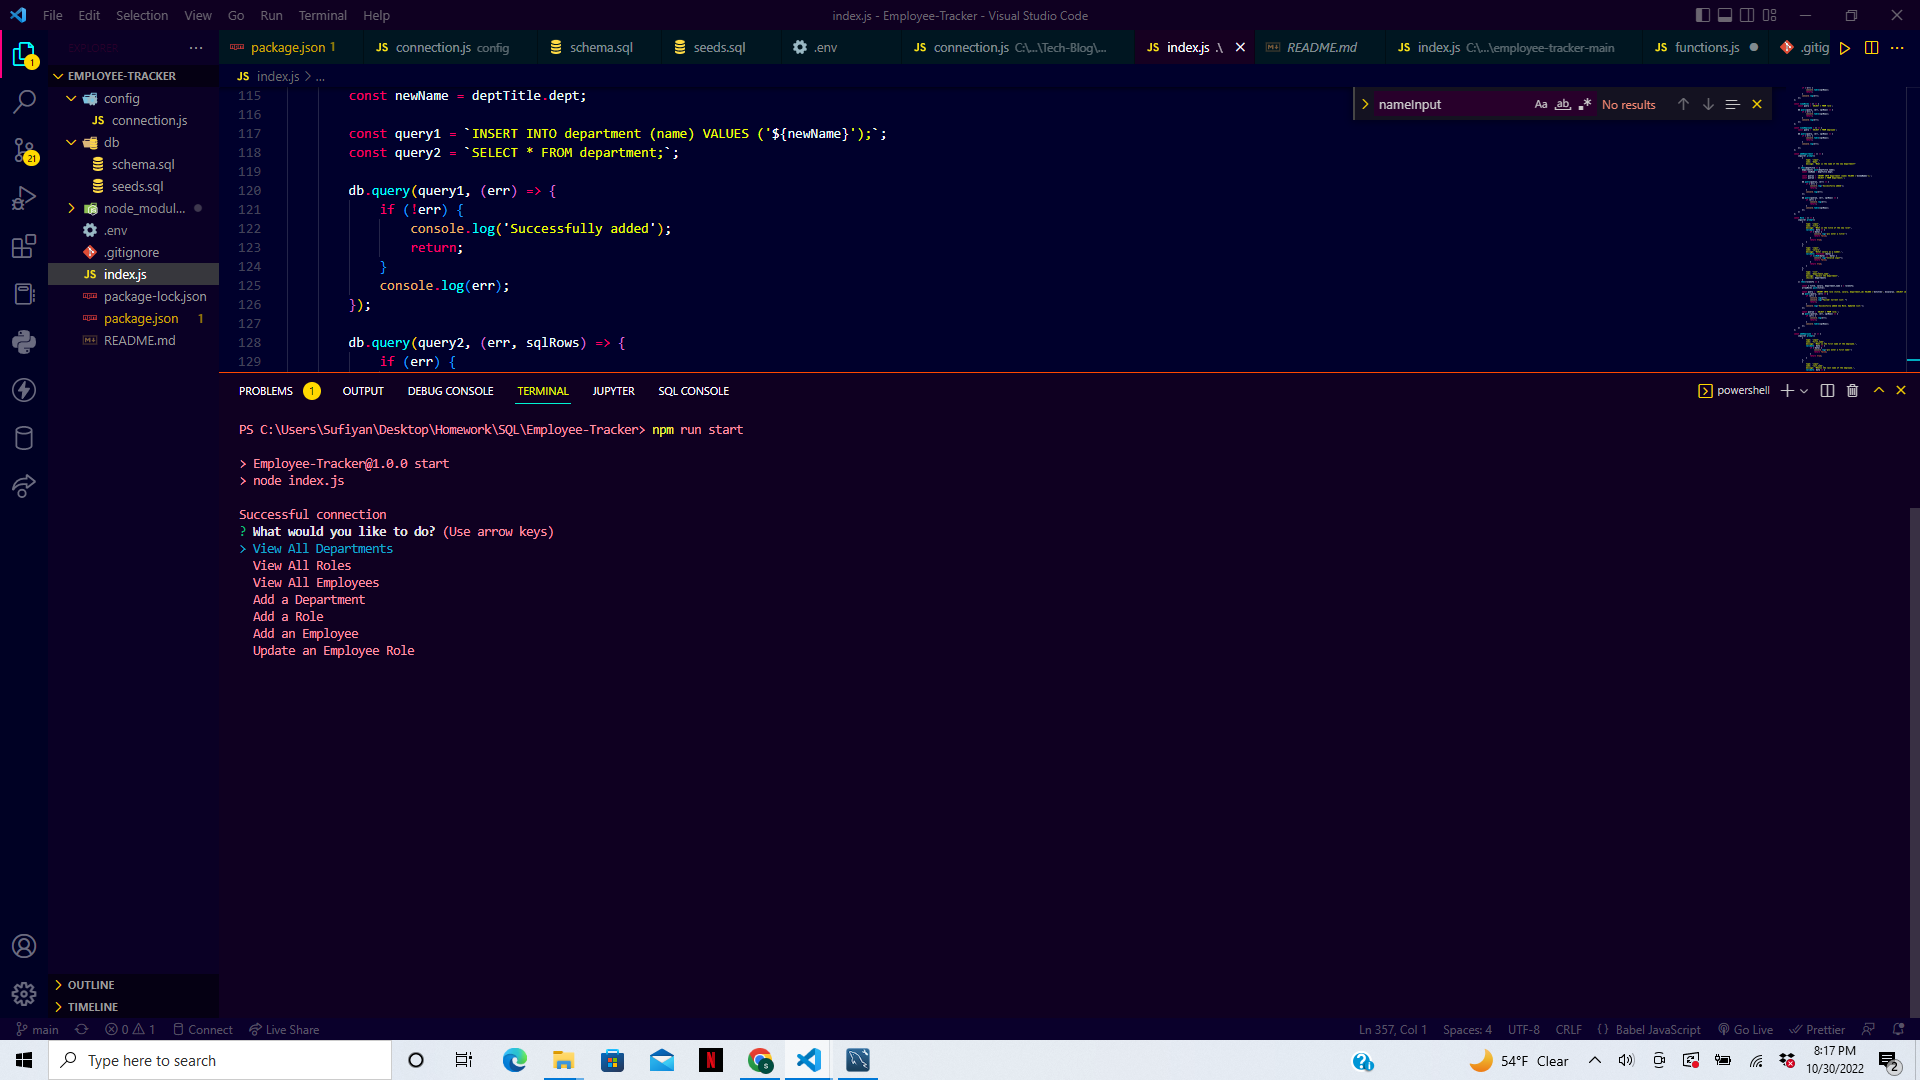This screenshot has width=1920, height=1080.
Task: Open Run and Debug view
Action: click(x=24, y=198)
